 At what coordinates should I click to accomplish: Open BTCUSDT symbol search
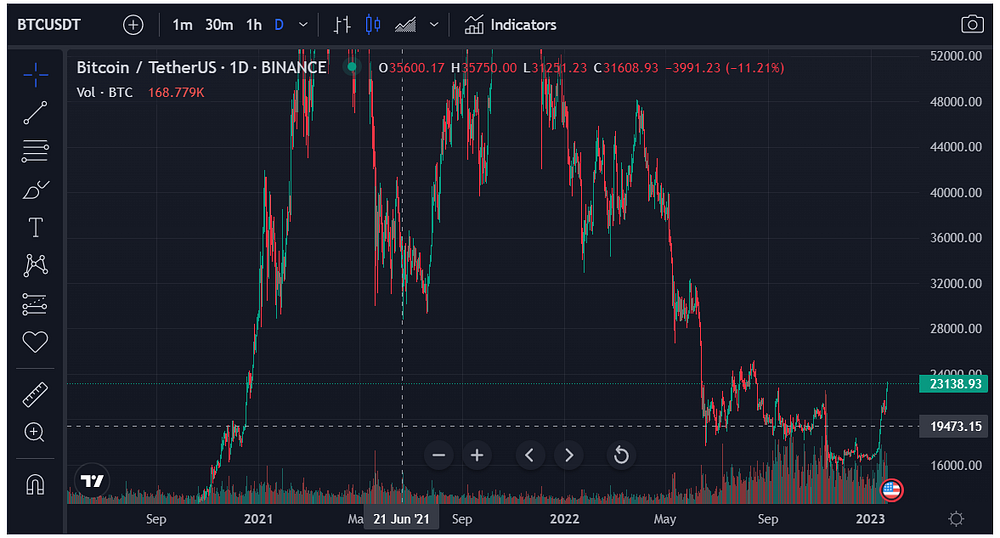pos(48,25)
